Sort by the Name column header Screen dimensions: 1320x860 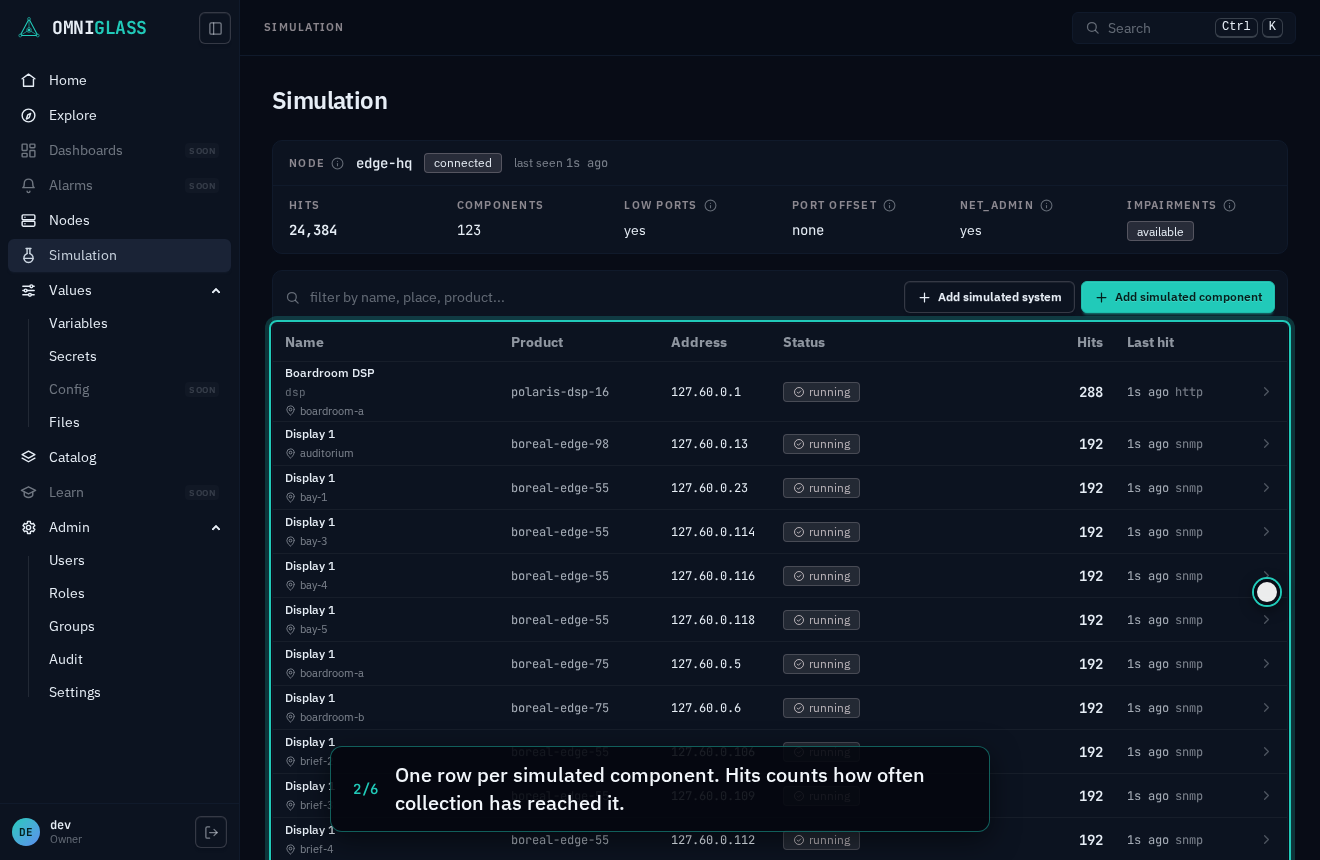click(x=304, y=342)
